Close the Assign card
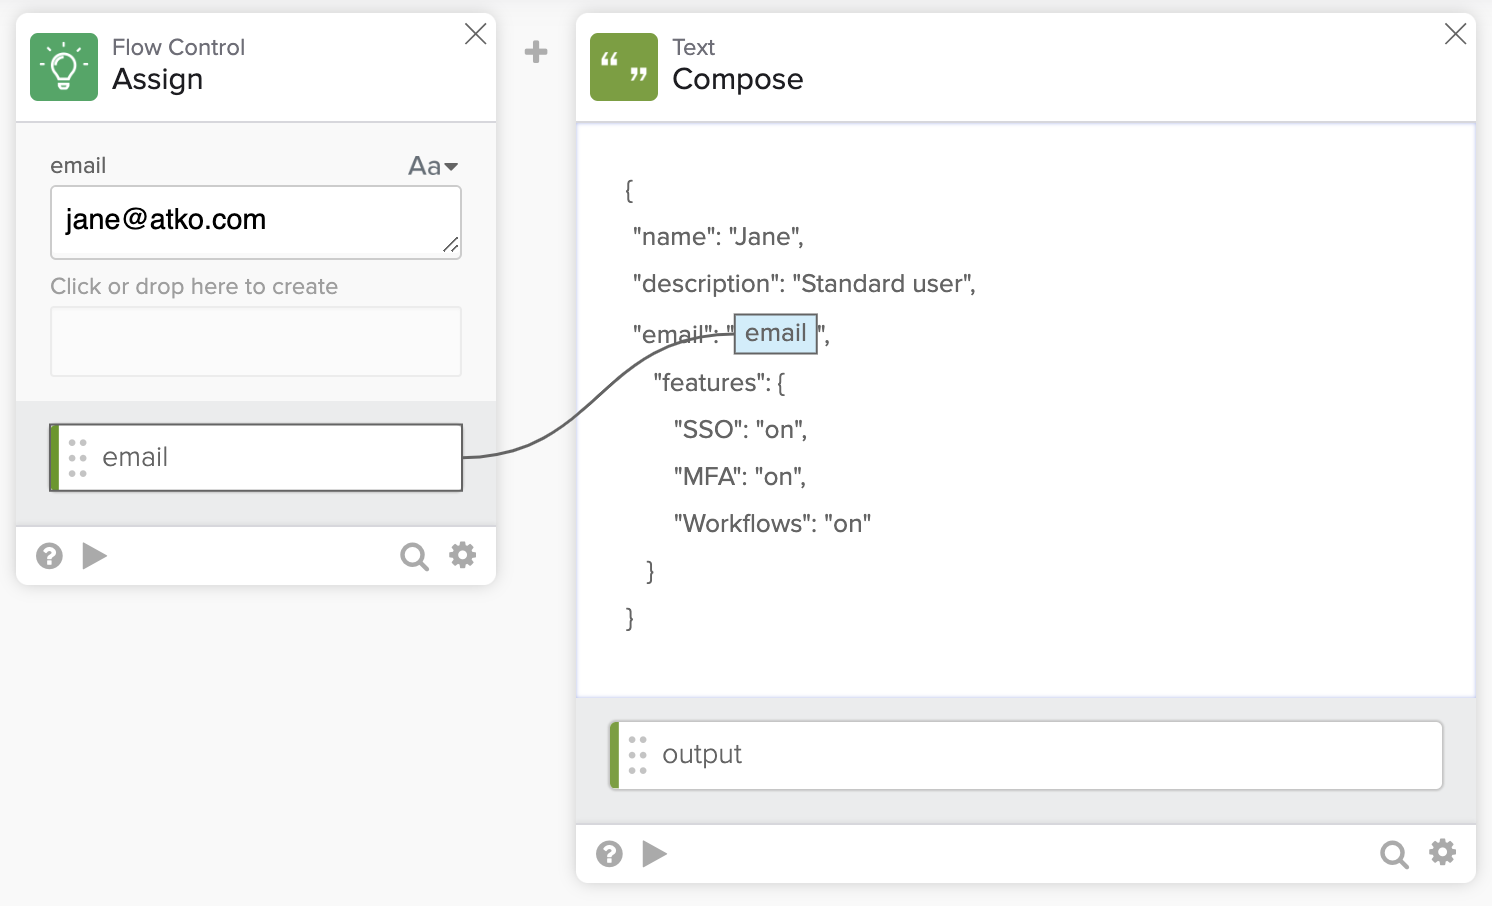 point(476,34)
